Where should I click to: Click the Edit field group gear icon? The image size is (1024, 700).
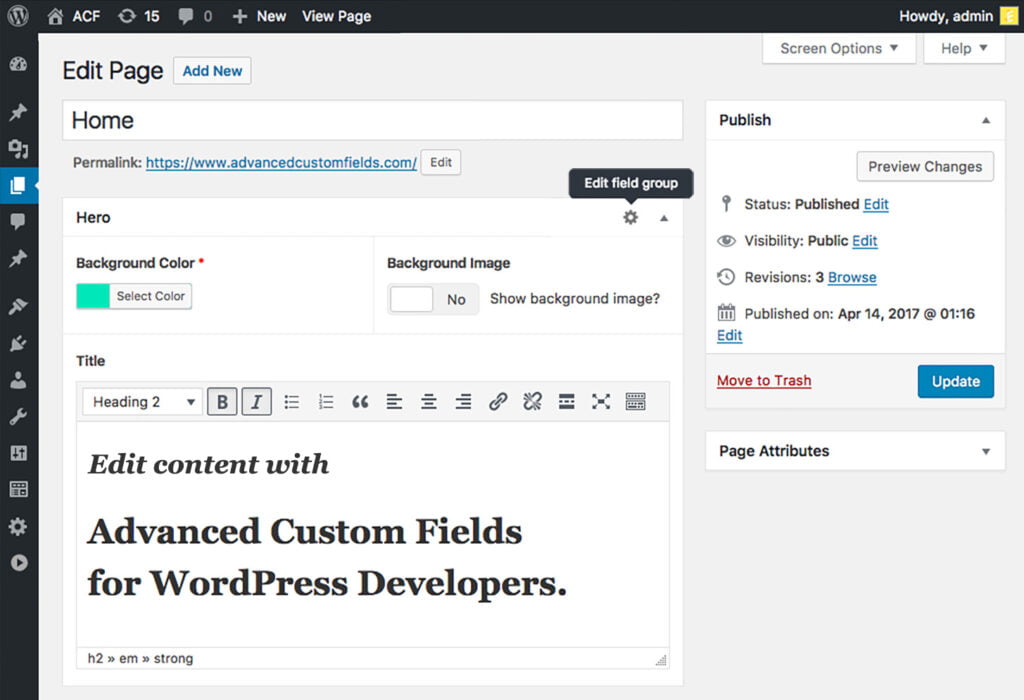click(630, 216)
